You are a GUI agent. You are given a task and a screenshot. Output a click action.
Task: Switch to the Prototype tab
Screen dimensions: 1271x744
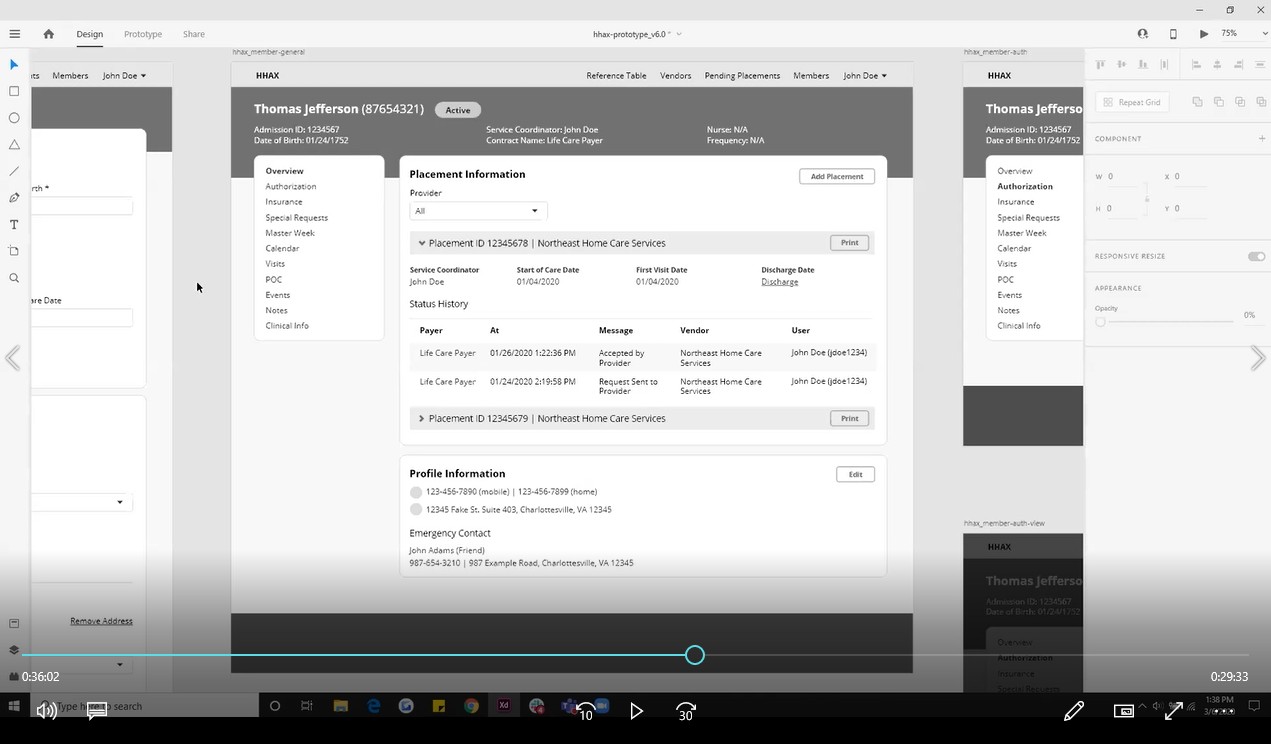[x=143, y=34]
